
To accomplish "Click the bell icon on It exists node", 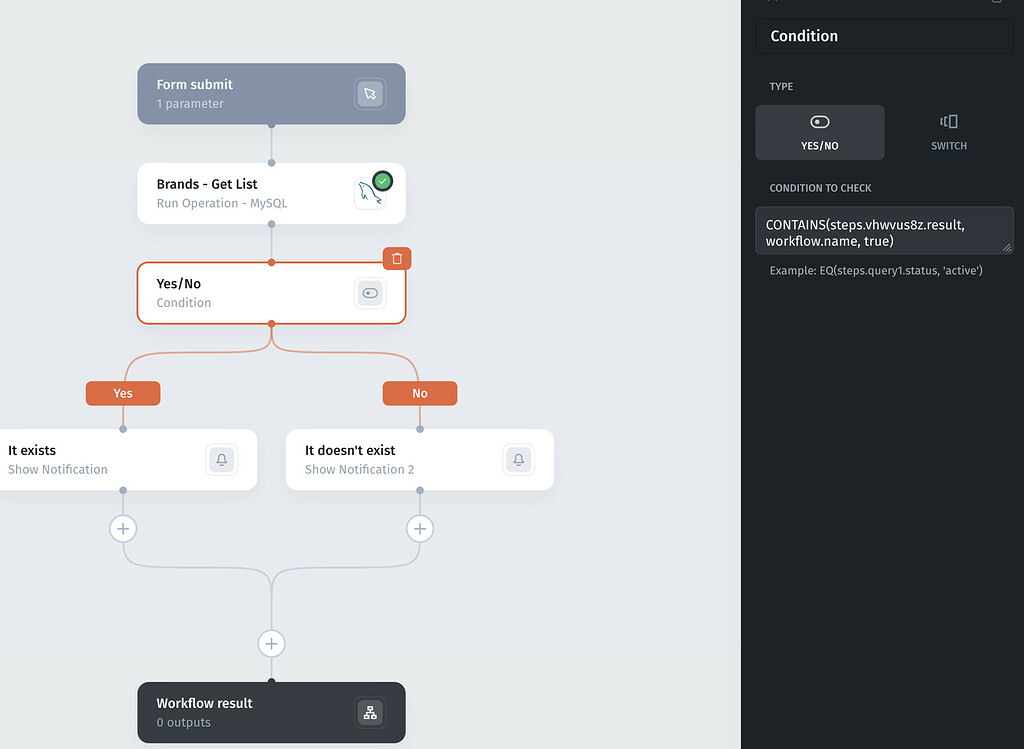I will 221,460.
